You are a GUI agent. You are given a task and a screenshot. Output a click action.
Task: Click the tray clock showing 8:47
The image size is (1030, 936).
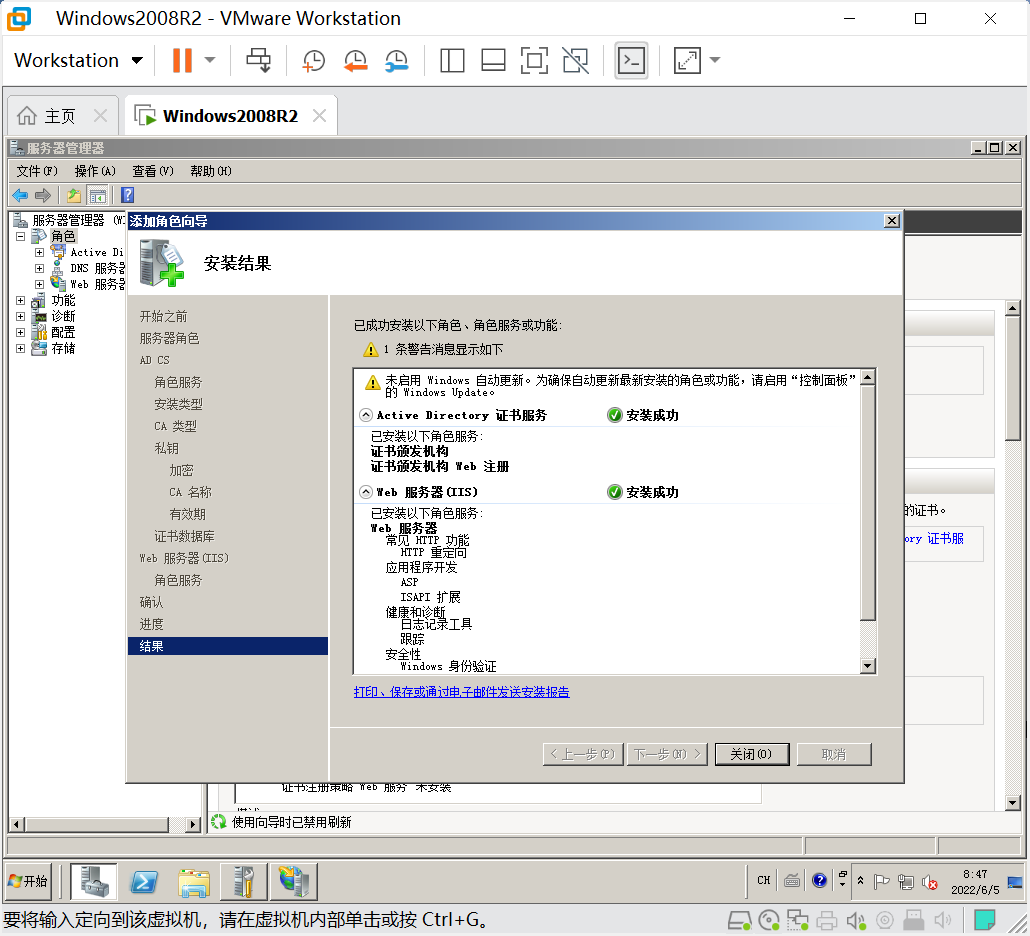click(975, 881)
